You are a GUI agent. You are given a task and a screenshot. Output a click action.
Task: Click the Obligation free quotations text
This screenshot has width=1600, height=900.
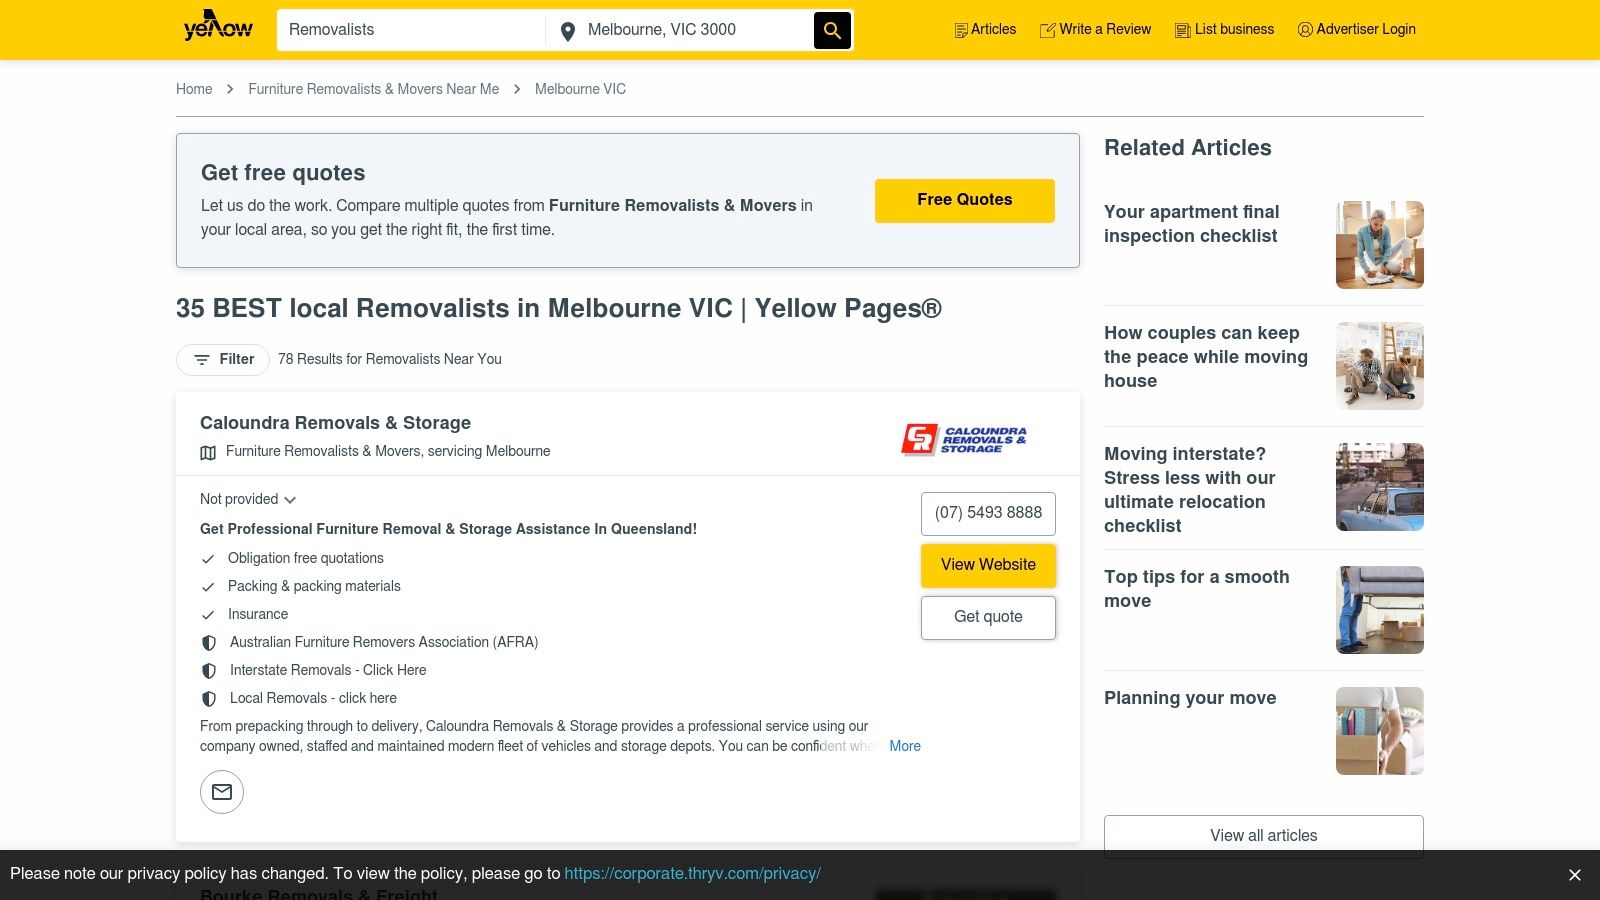[306, 558]
